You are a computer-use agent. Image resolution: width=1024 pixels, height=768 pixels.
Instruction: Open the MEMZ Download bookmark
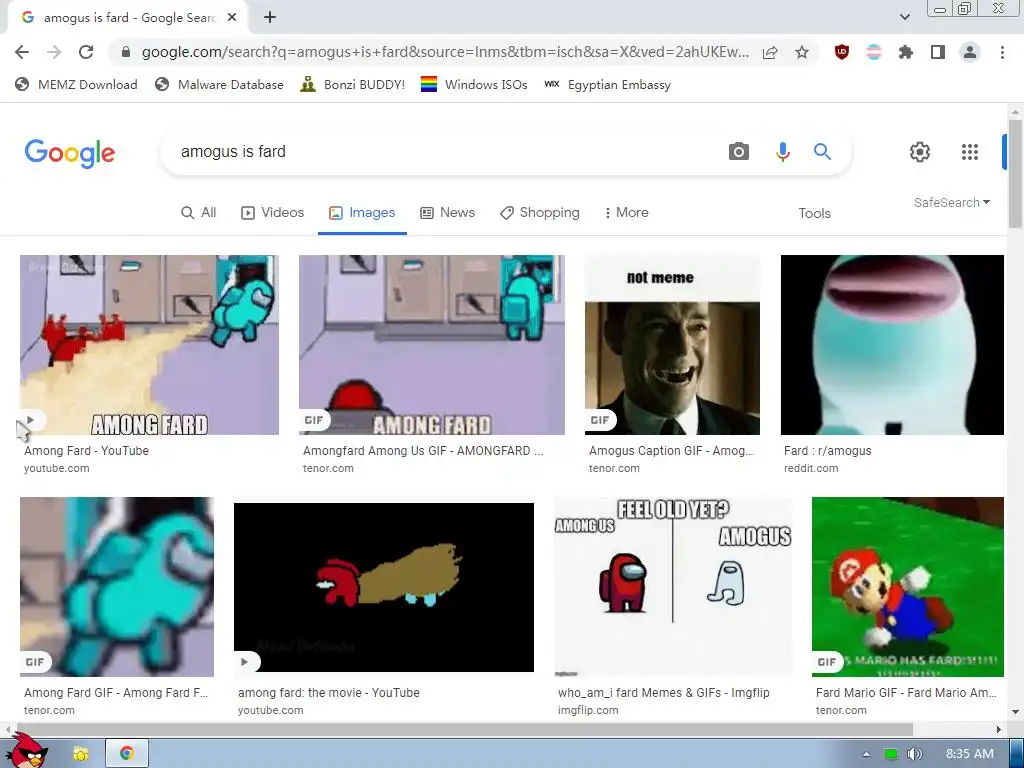coord(76,84)
